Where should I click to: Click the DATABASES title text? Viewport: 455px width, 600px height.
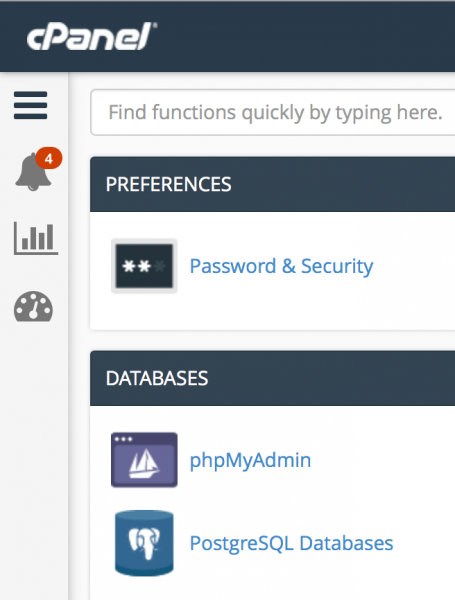click(x=157, y=378)
